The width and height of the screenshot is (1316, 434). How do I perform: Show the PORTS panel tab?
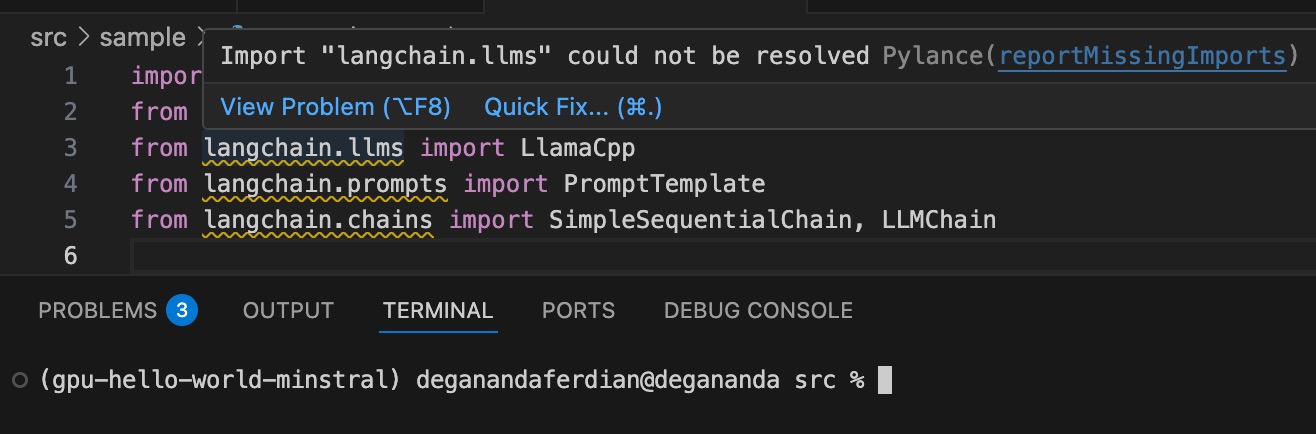[578, 310]
